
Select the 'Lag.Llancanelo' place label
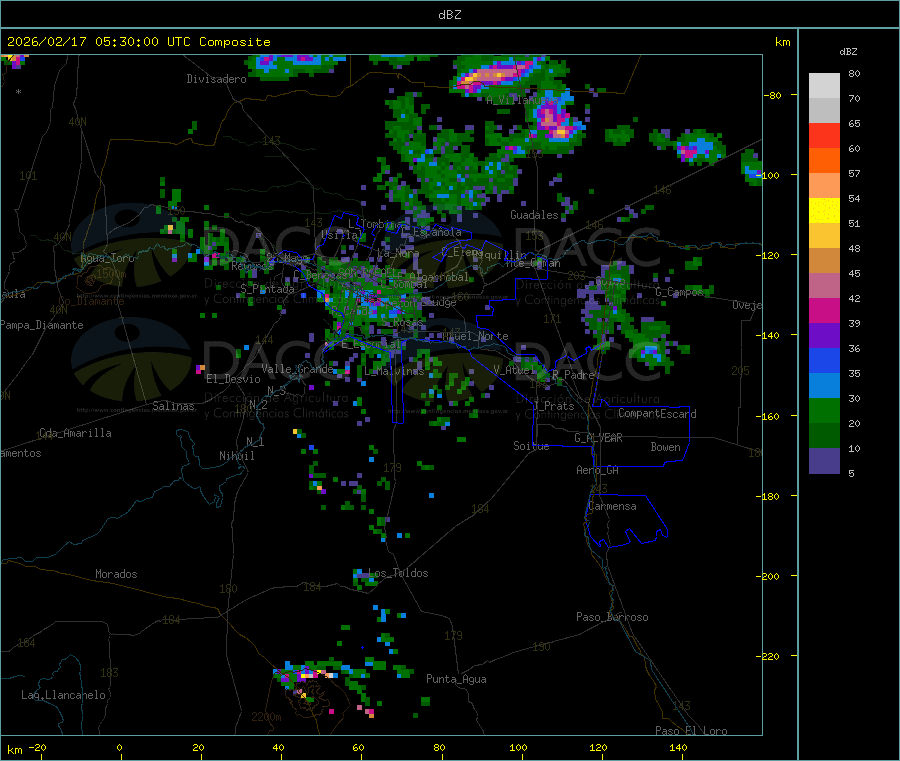pos(64,696)
